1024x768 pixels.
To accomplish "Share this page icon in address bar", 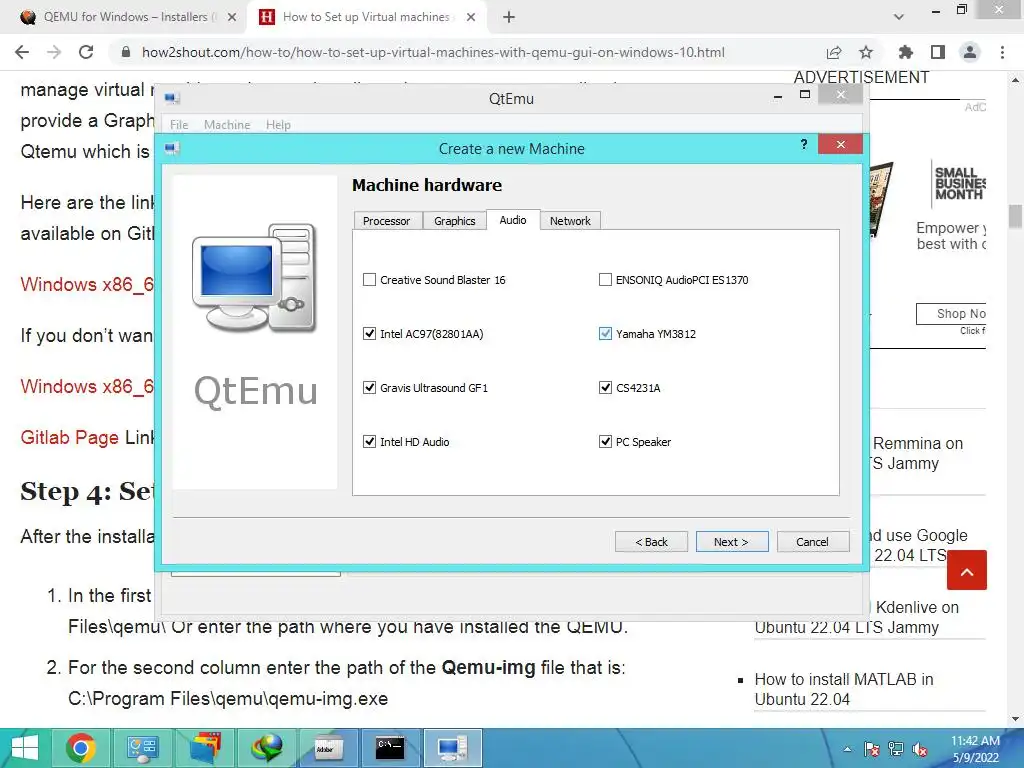I will 834,52.
